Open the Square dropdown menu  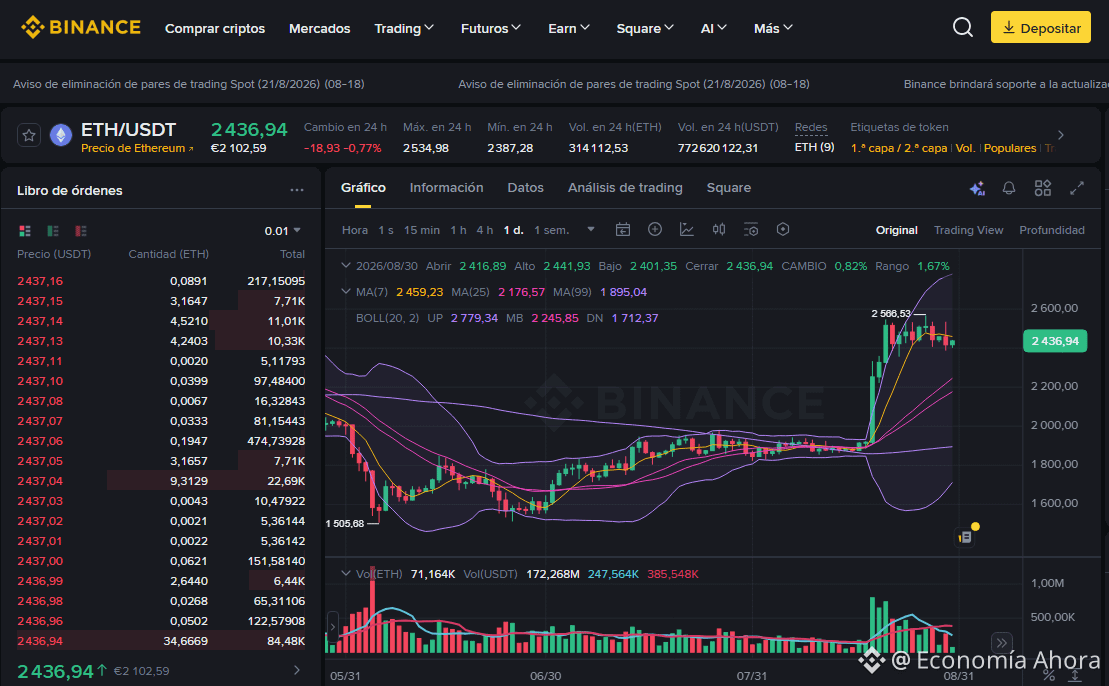click(645, 28)
